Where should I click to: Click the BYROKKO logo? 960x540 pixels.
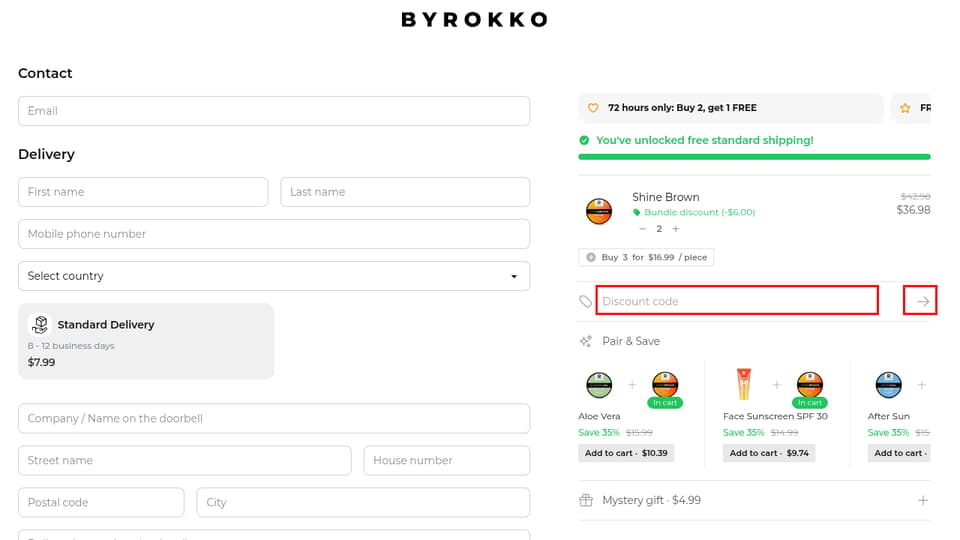[474, 20]
